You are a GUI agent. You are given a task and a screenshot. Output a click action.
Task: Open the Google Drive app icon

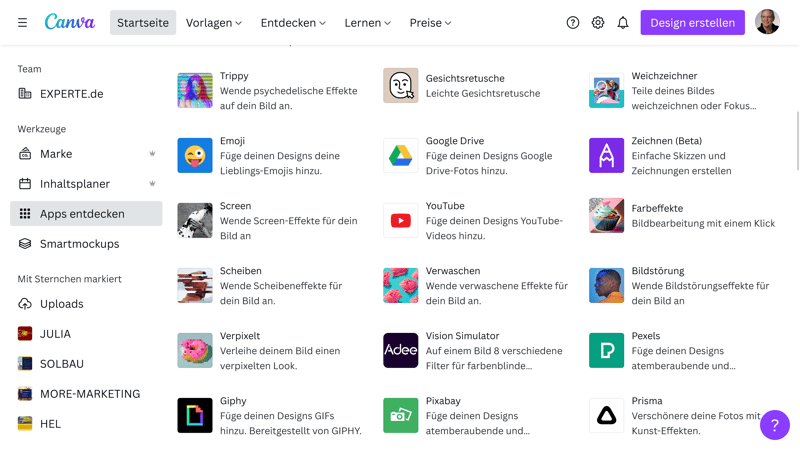coord(401,156)
